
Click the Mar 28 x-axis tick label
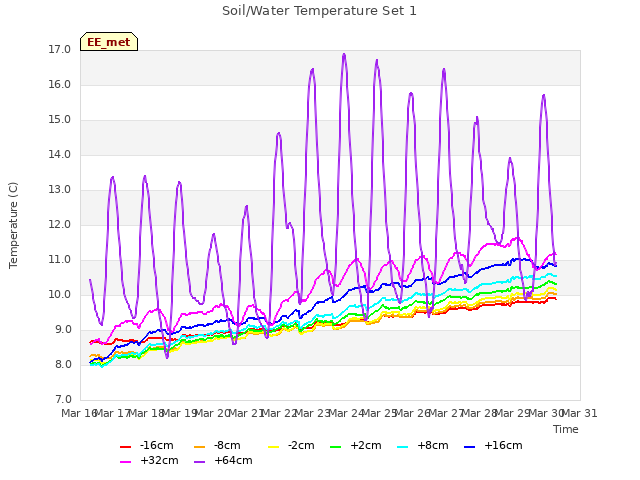click(480, 413)
